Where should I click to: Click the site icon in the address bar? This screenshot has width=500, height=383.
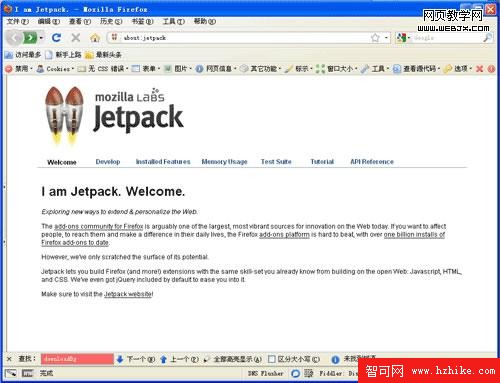tap(114, 37)
